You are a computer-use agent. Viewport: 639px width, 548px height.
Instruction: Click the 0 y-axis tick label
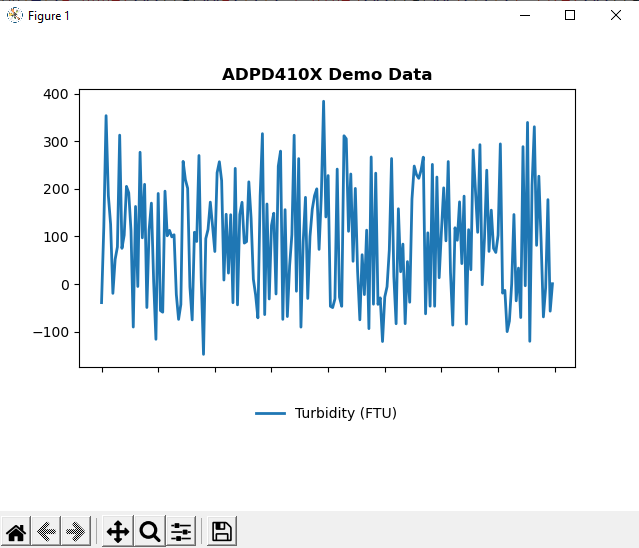click(64, 285)
